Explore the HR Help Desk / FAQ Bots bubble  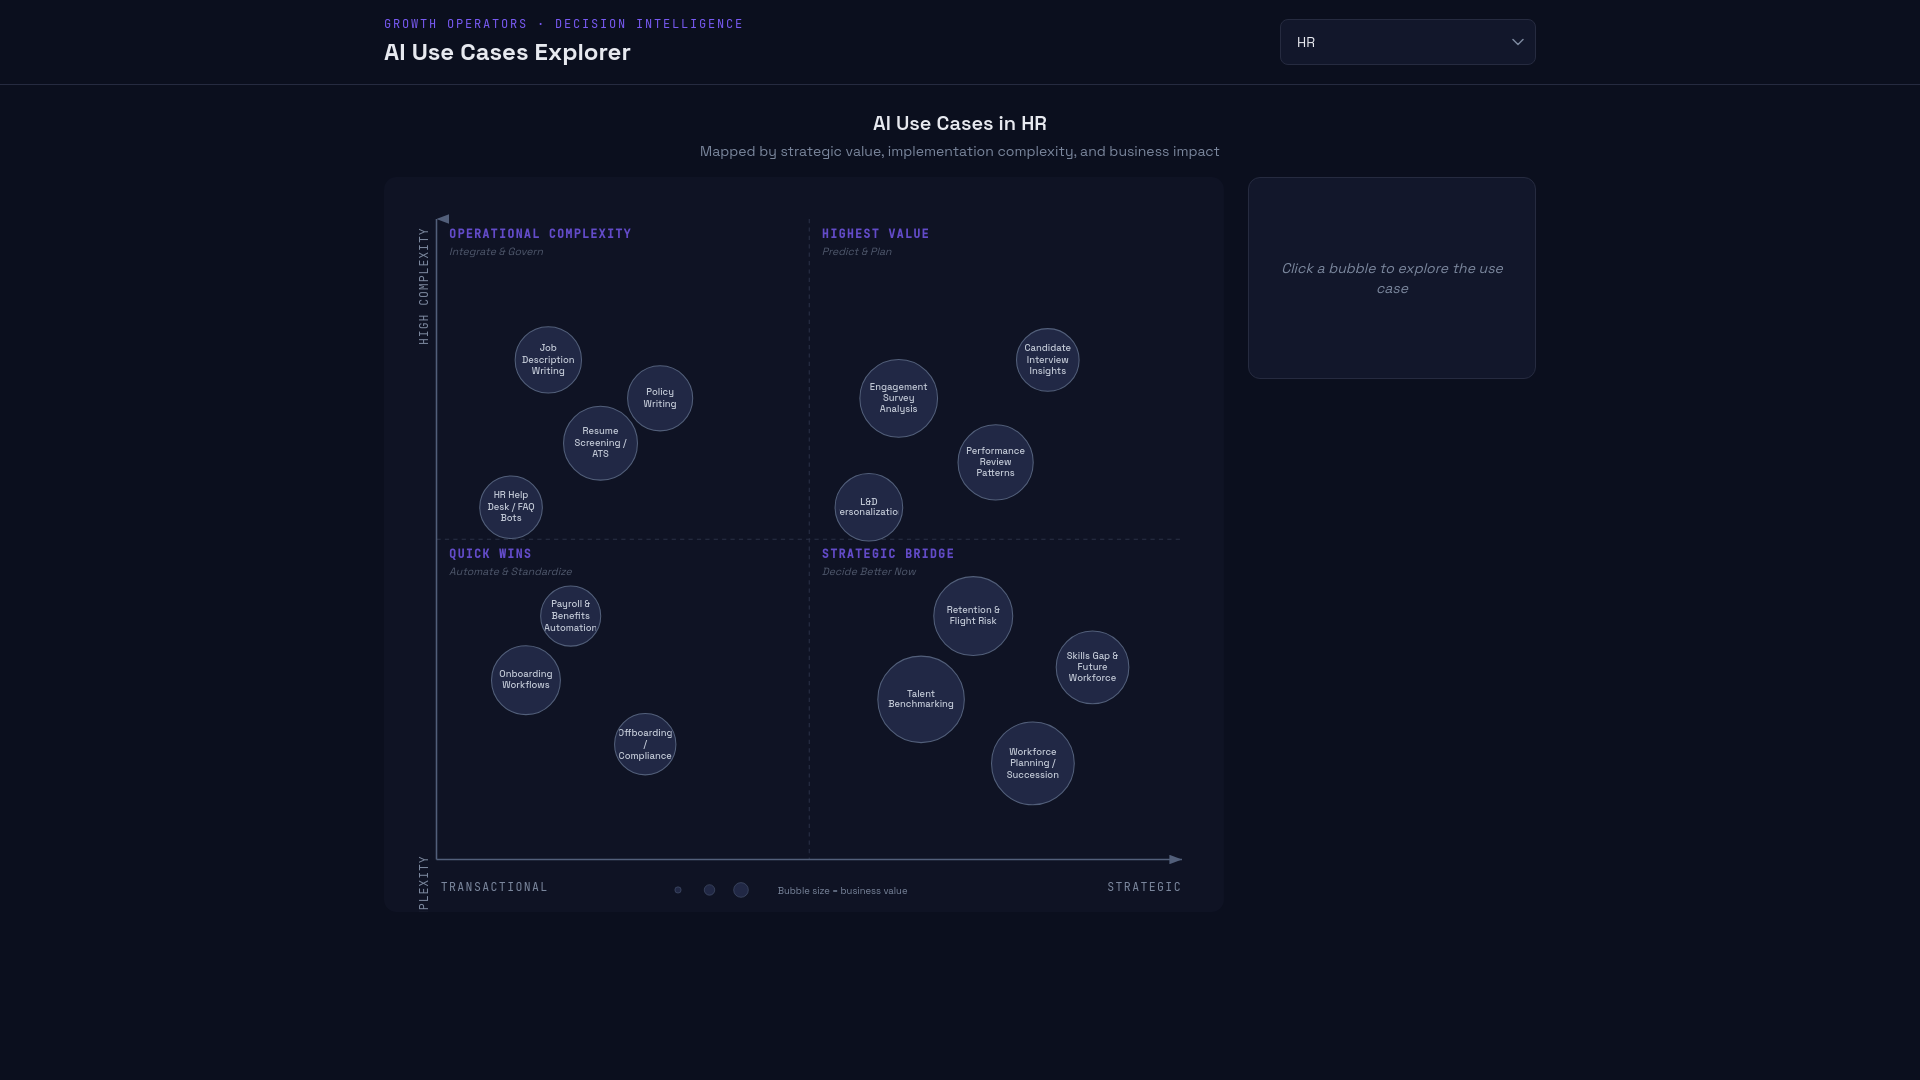pos(511,507)
